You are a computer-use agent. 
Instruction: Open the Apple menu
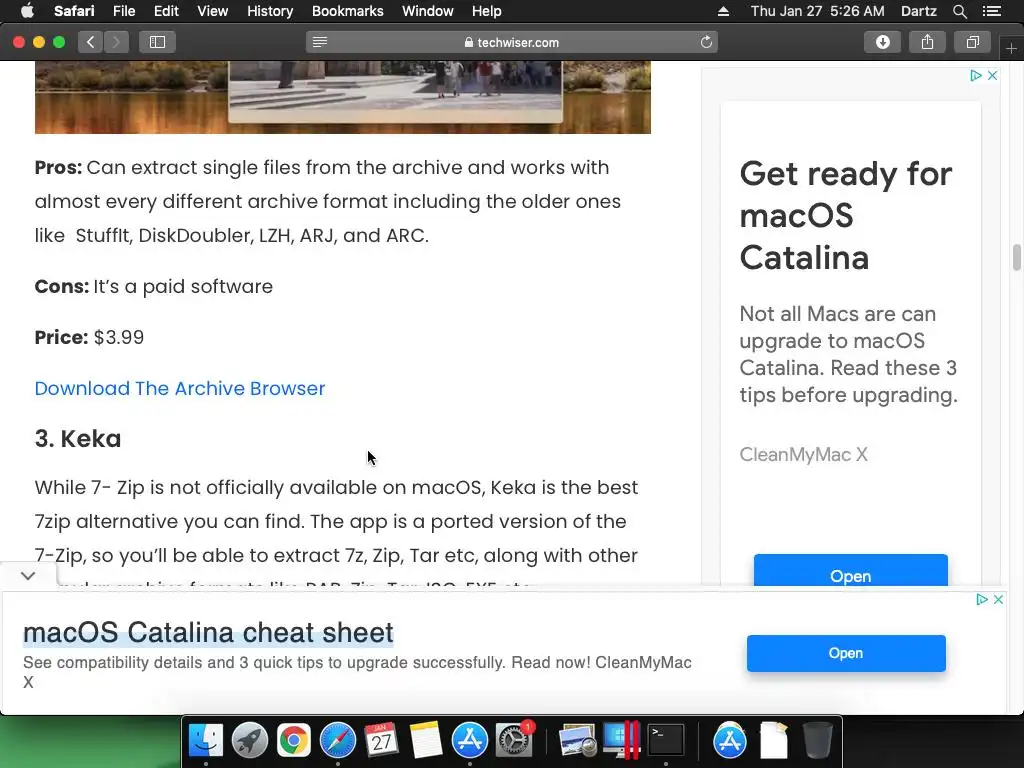click(27, 11)
